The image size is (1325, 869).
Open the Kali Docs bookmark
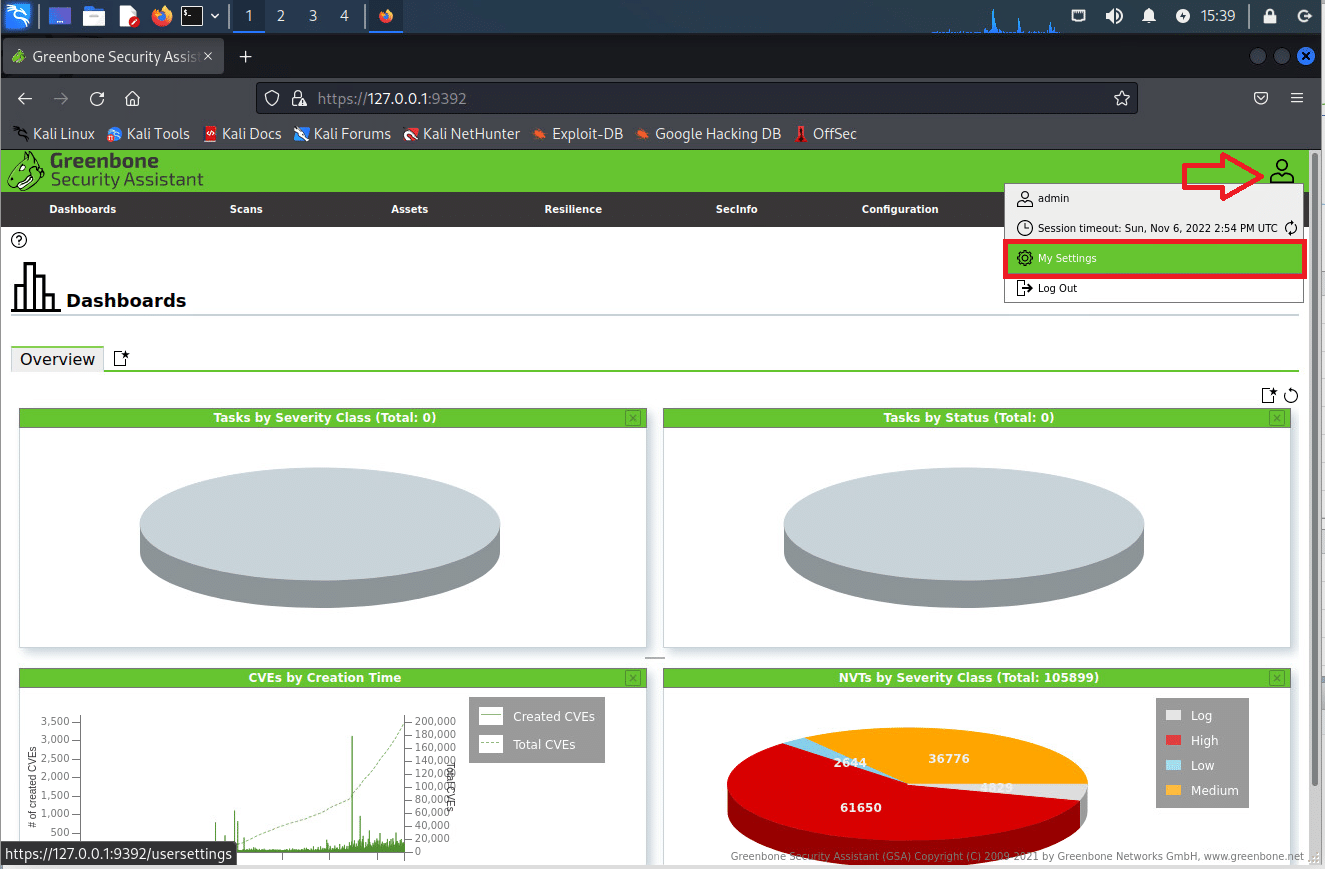point(242,134)
